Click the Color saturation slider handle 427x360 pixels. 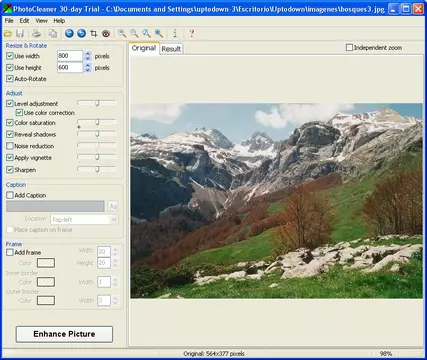click(97, 122)
